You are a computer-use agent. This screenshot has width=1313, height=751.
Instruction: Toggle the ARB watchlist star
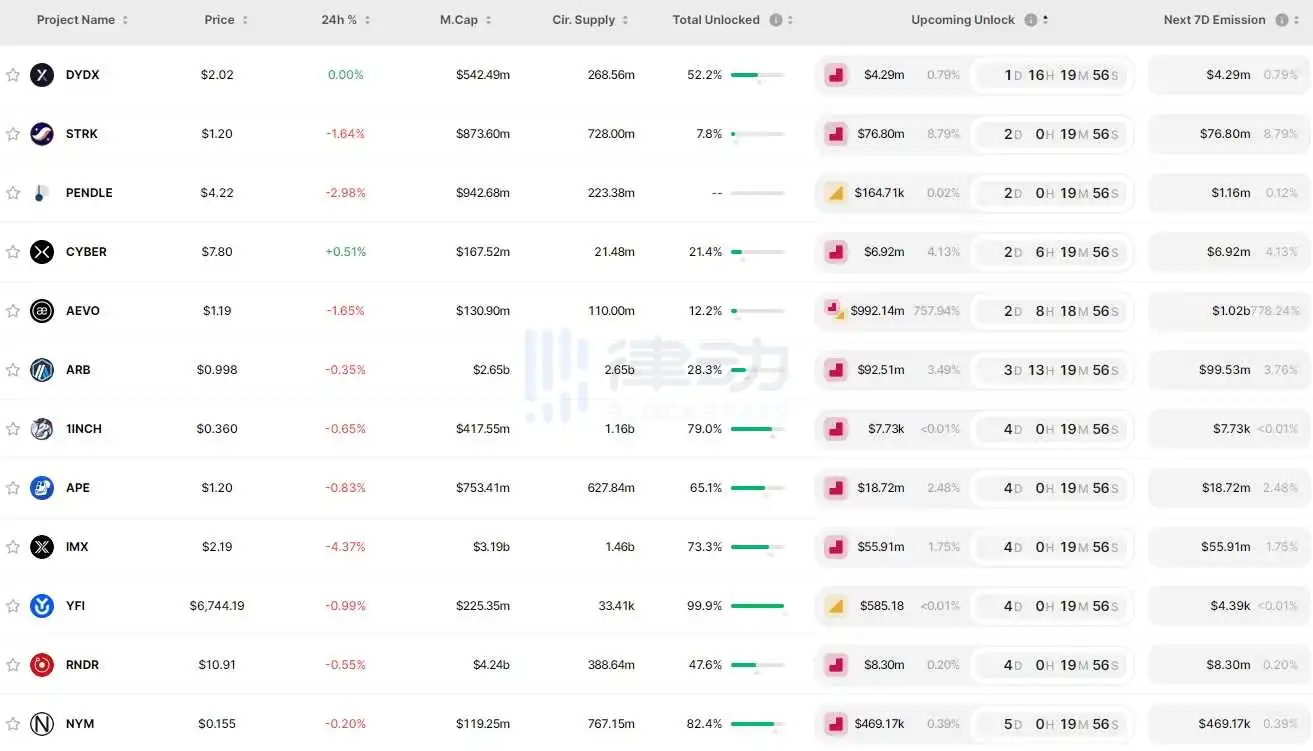tap(13, 370)
